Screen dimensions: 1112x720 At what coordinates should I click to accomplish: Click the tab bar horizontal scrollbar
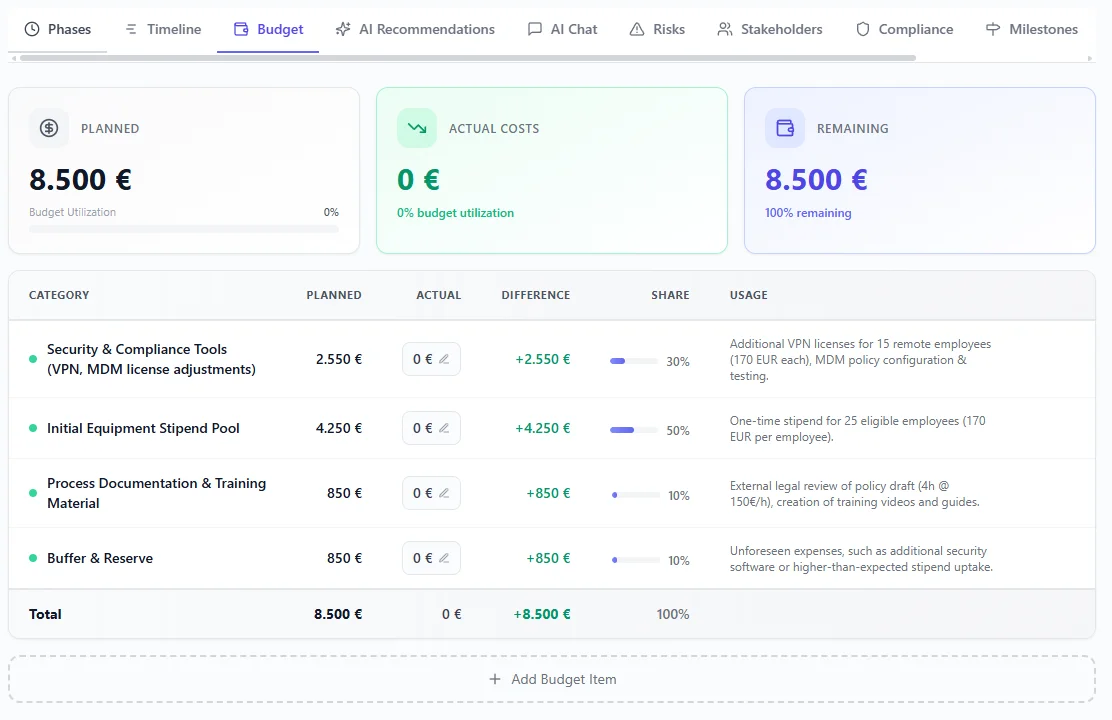click(x=467, y=58)
